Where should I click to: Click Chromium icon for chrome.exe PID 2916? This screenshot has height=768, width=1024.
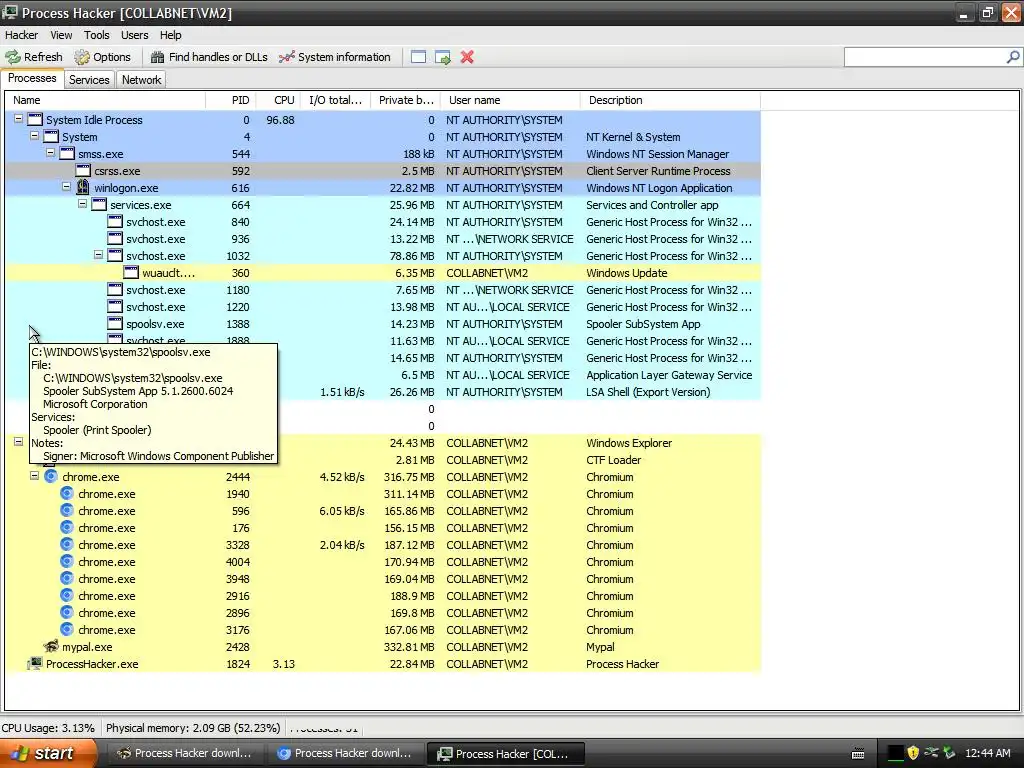coord(67,595)
